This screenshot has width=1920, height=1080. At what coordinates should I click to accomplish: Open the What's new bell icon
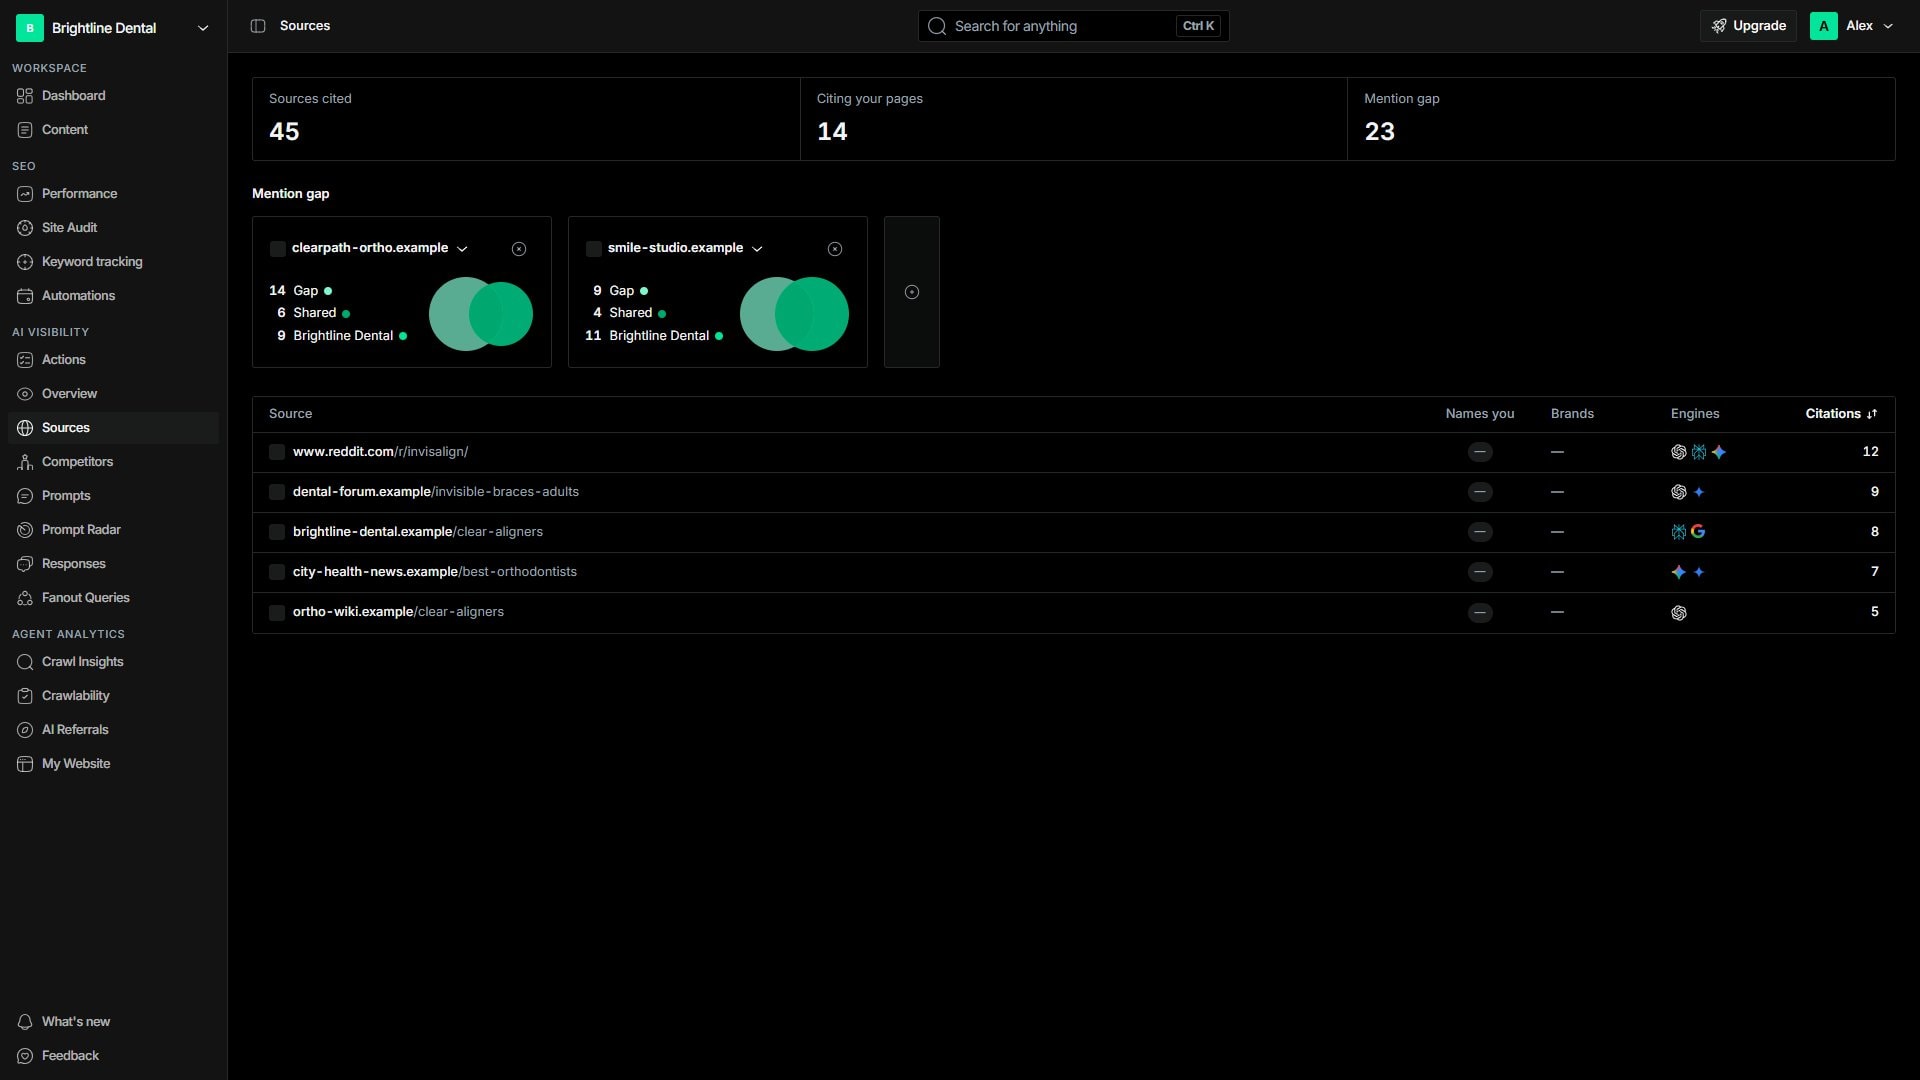[x=25, y=1022]
